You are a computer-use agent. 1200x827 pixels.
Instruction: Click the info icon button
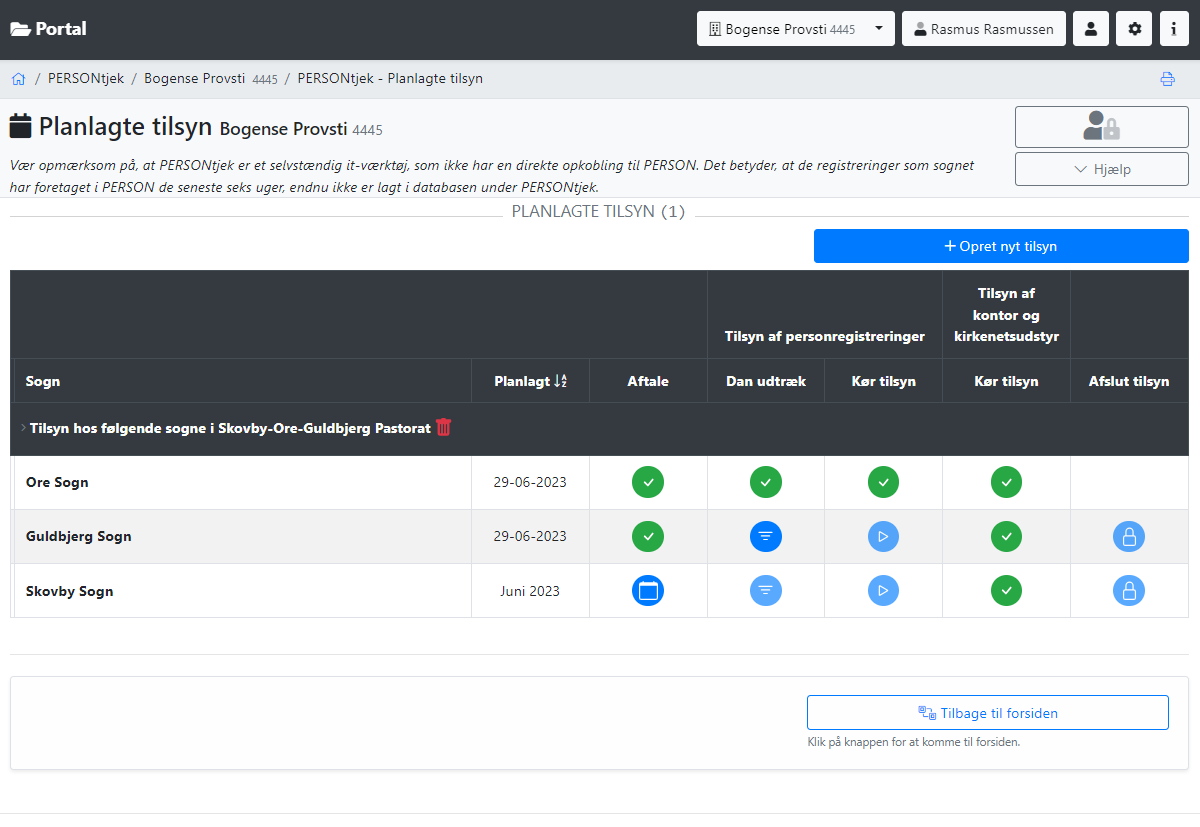[x=1174, y=29]
